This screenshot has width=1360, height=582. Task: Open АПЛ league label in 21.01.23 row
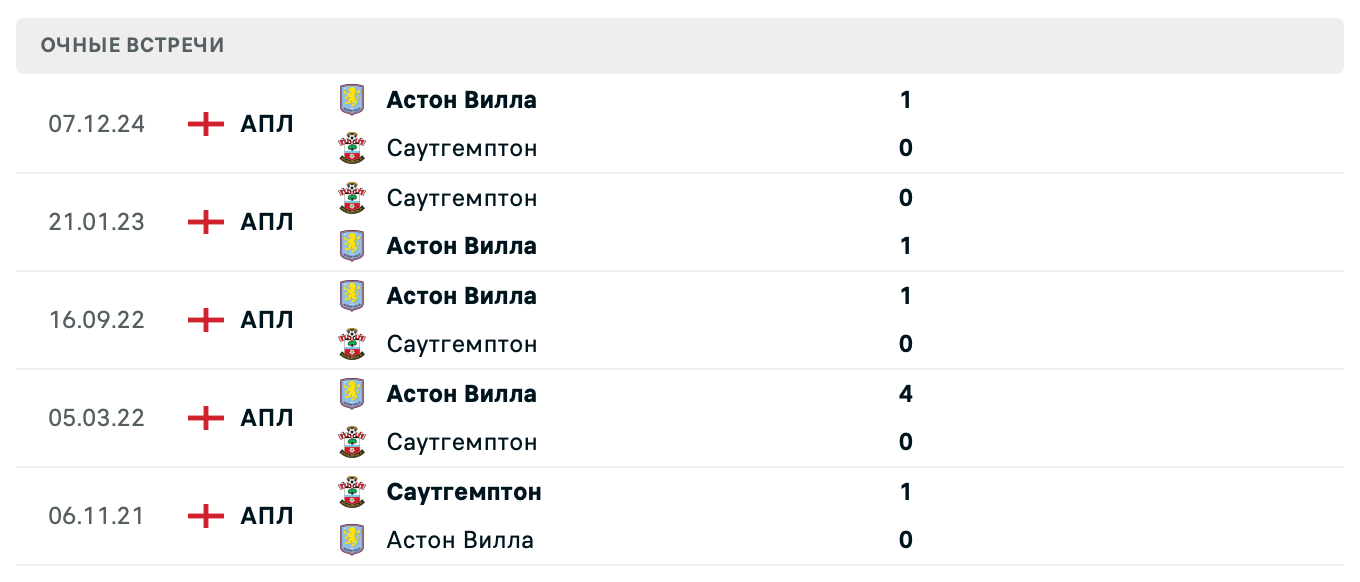[x=267, y=222]
